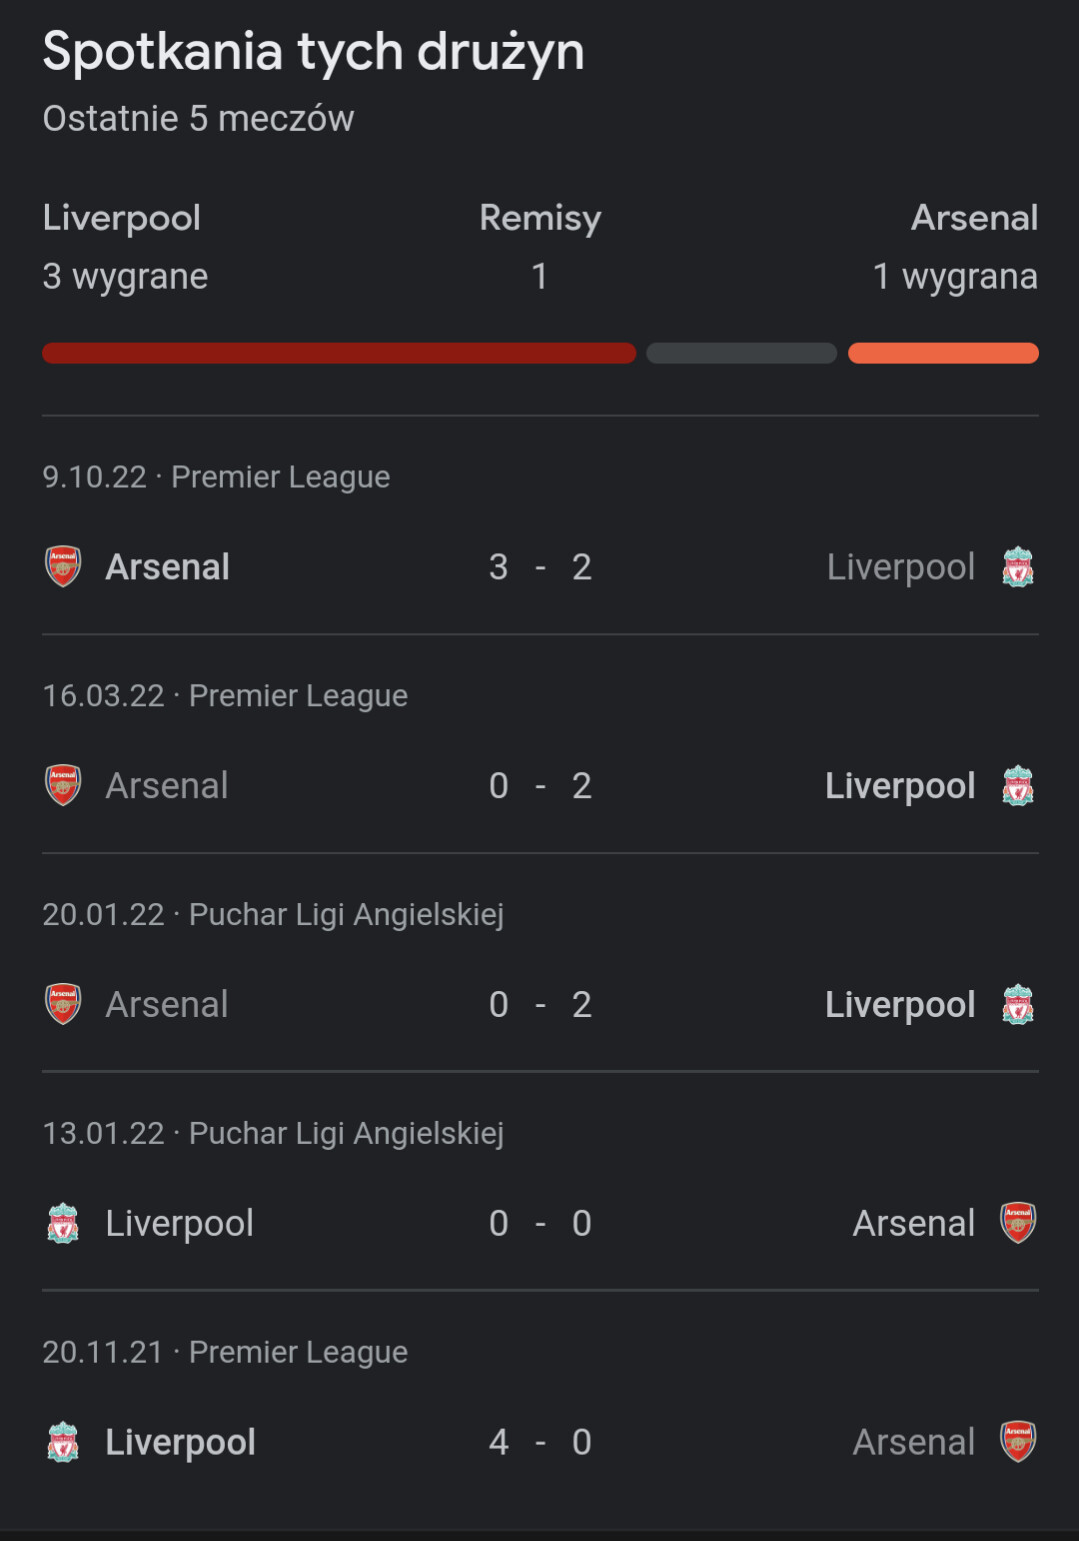
Task: Click the Spotkania tych drużyn title
Action: [x=313, y=52]
